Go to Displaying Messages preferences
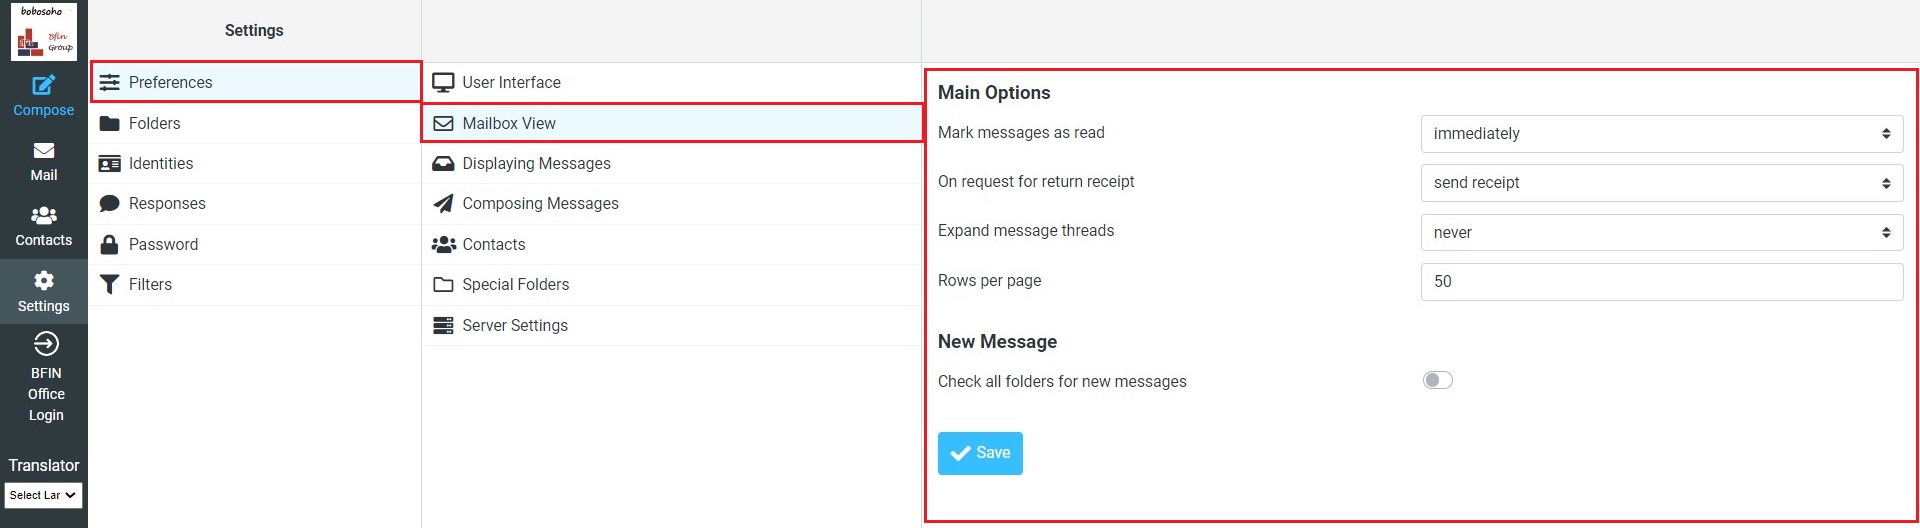Screen dimensions: 1920x528 pyautogui.click(x=536, y=163)
